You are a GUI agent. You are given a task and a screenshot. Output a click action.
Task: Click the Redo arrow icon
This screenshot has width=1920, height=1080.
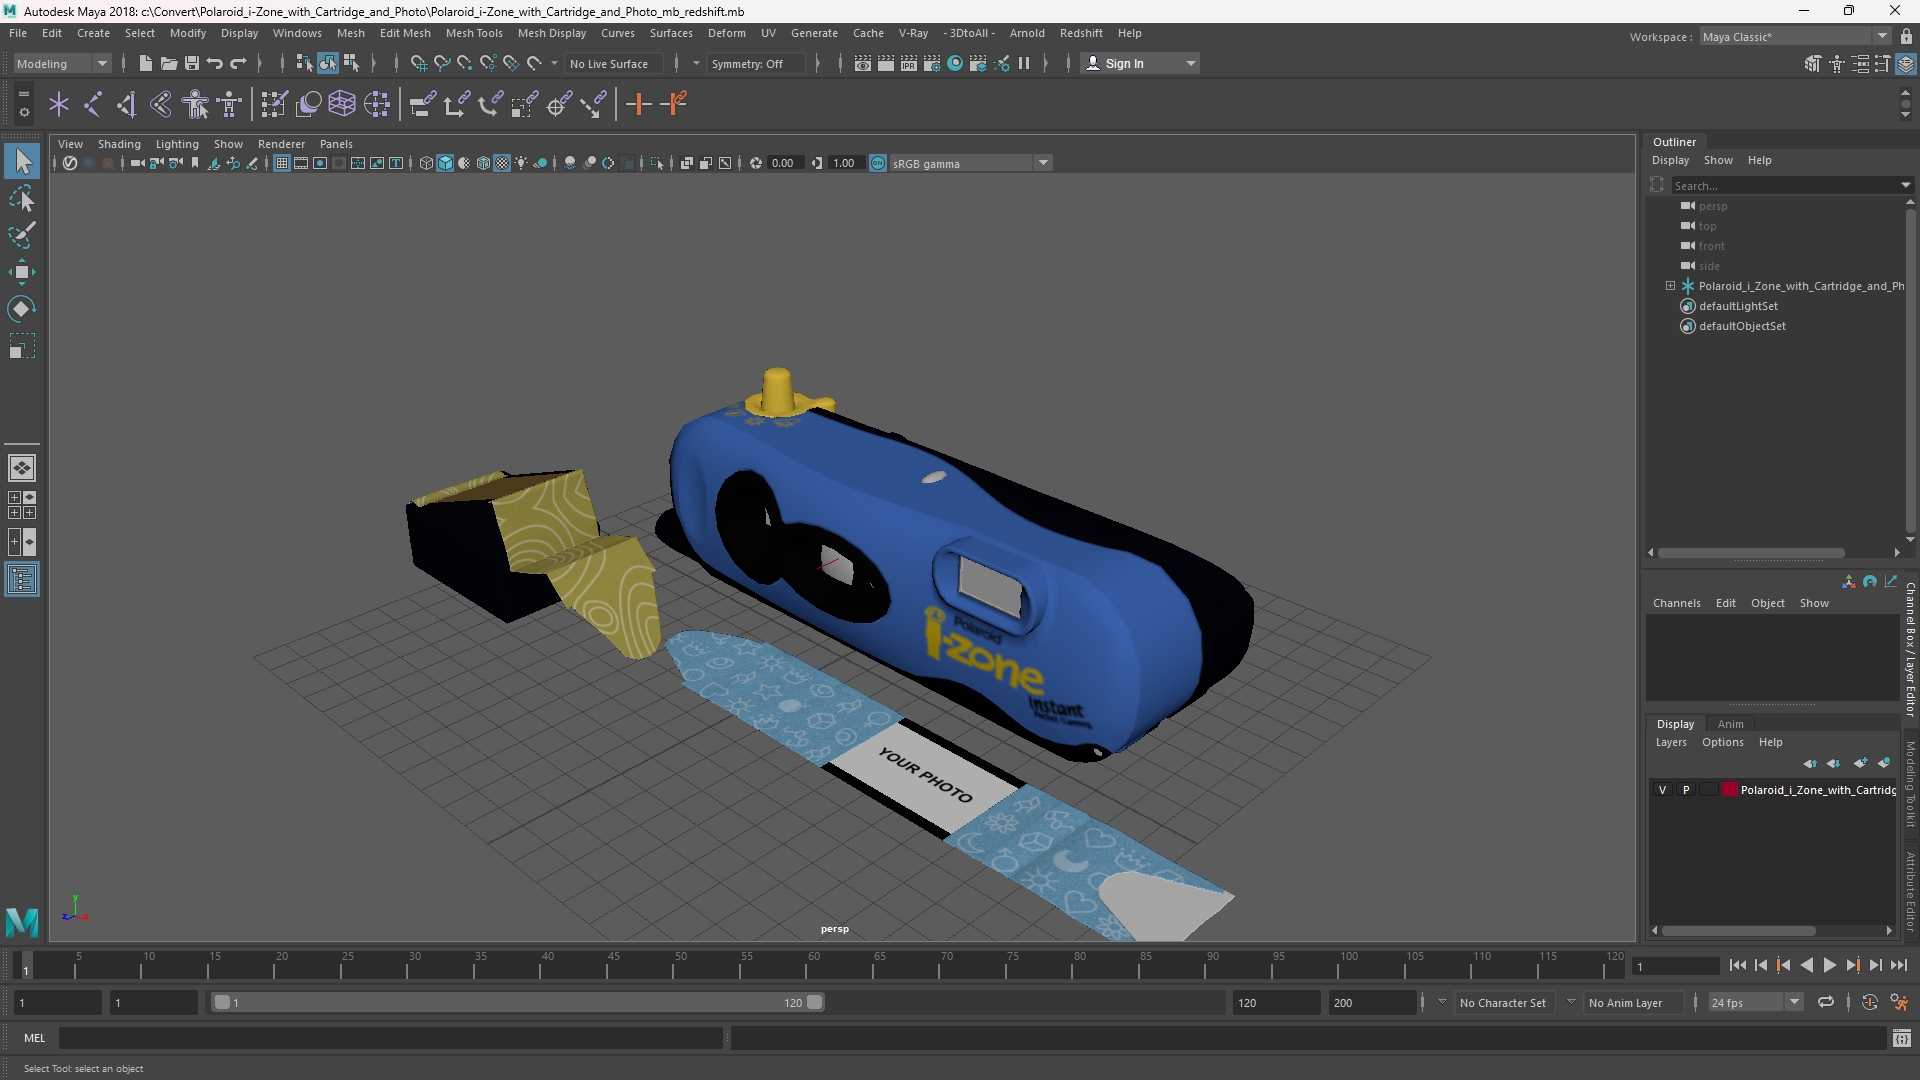pos(238,63)
